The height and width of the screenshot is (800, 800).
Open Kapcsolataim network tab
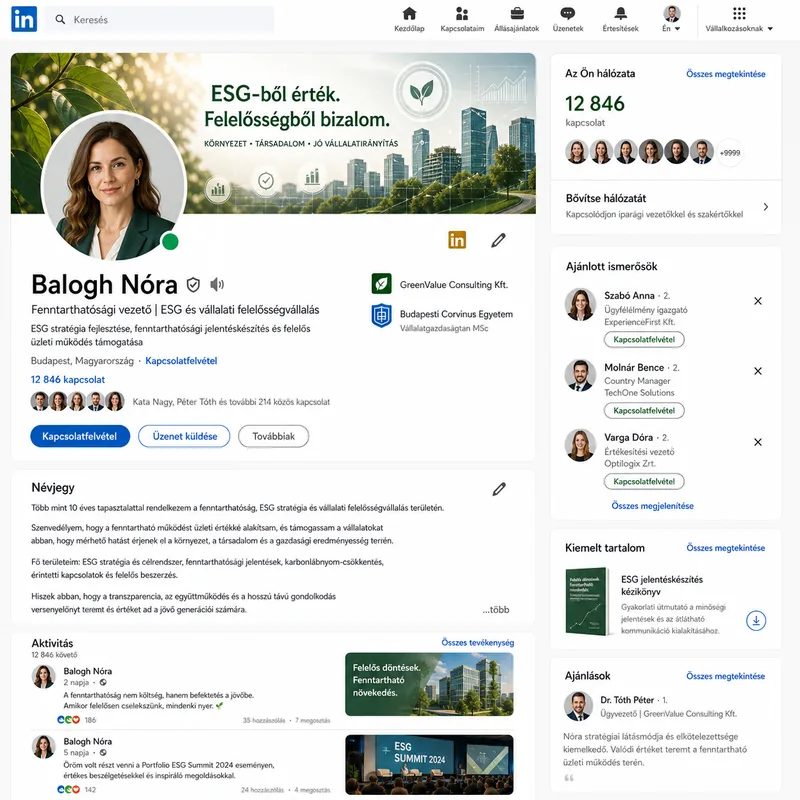pos(462,19)
